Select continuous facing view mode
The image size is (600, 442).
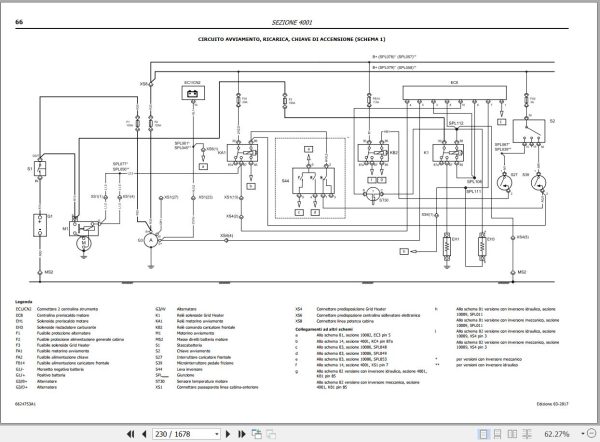point(527,434)
